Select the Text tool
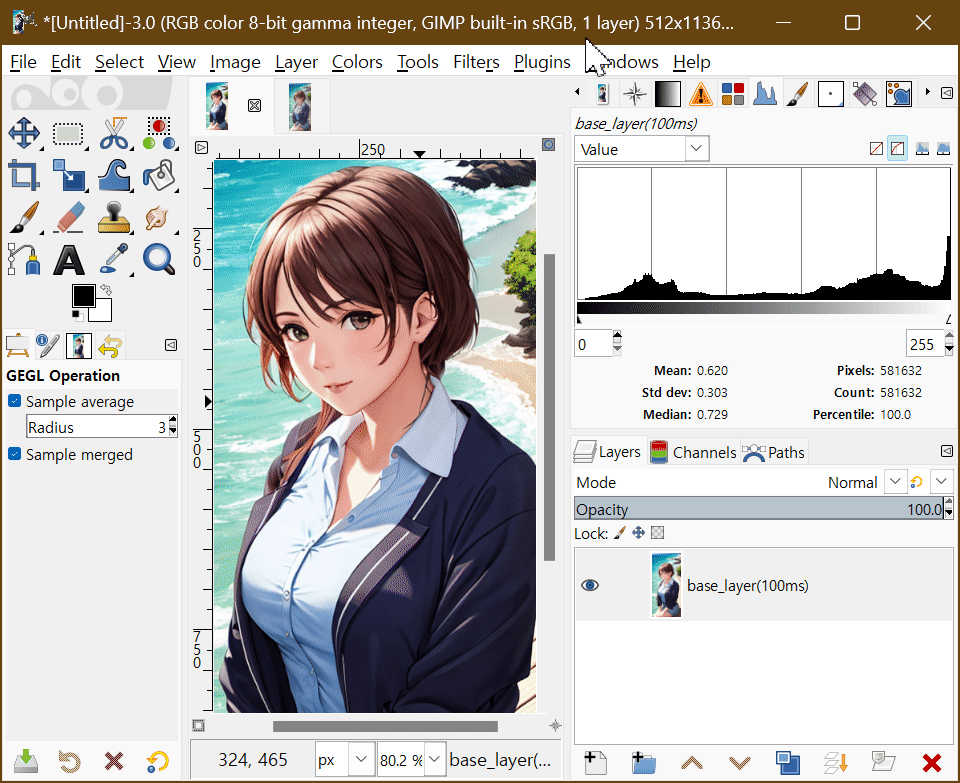 [69, 260]
